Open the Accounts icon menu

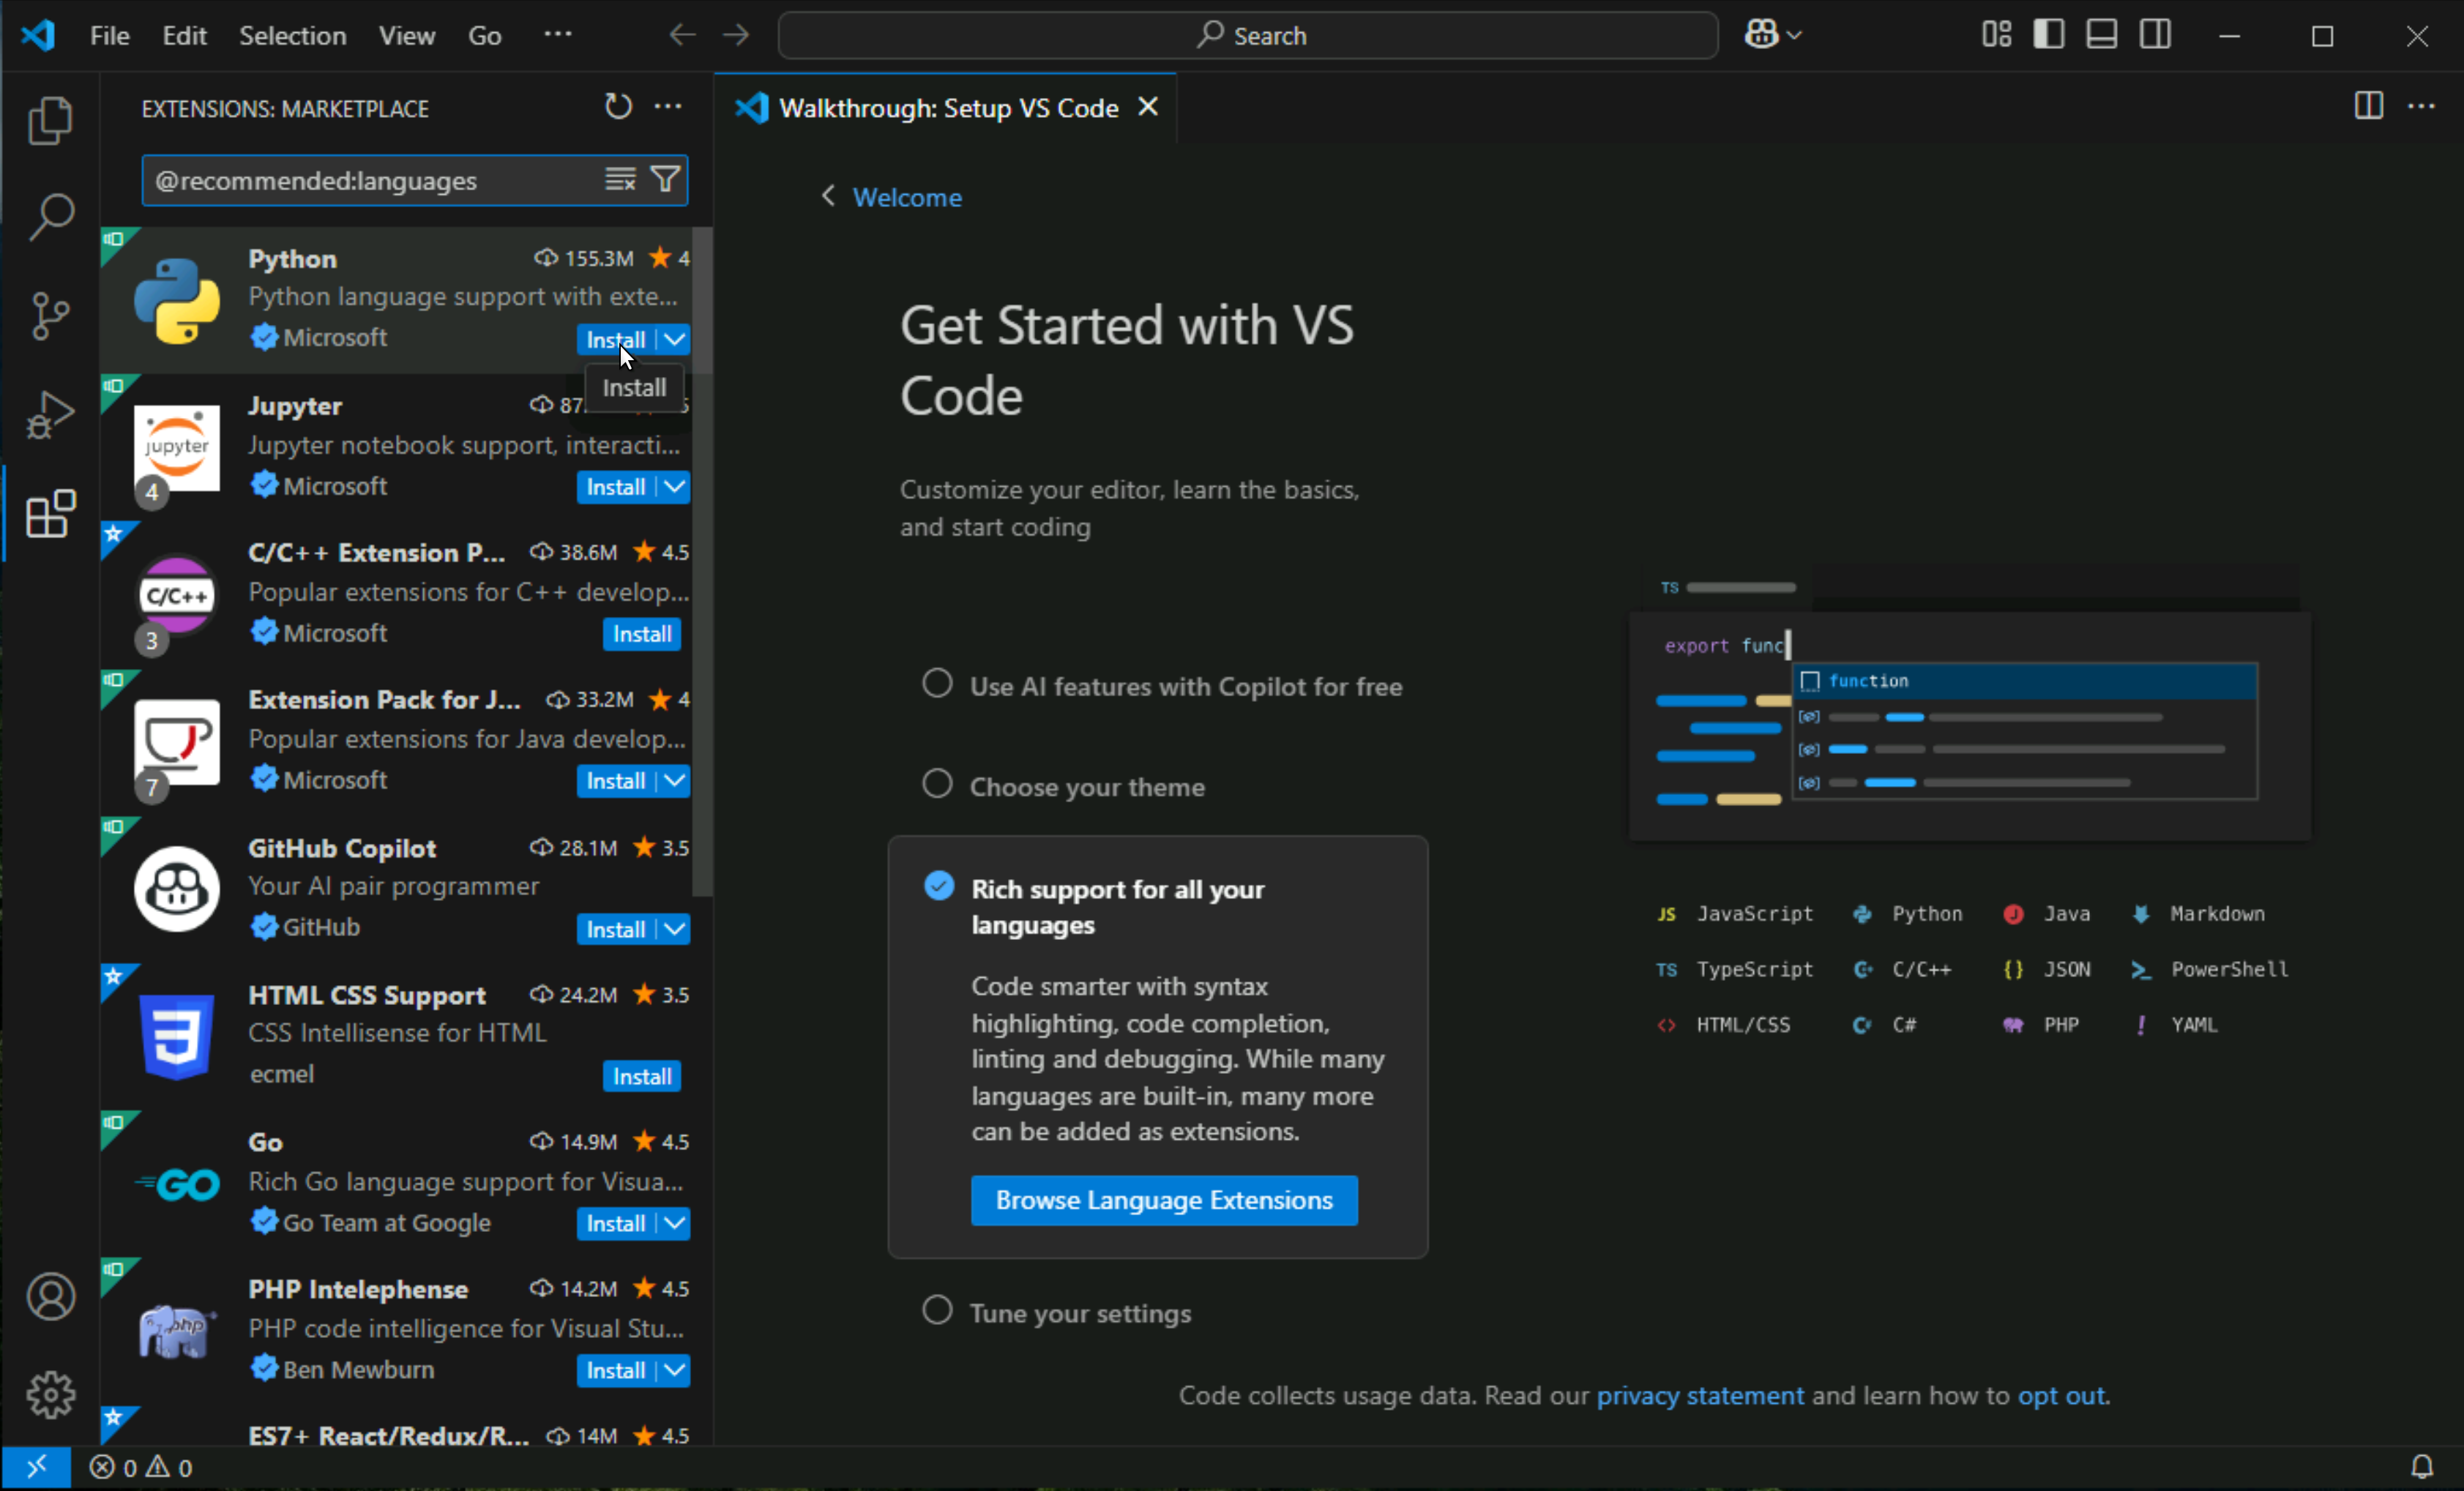(50, 1296)
